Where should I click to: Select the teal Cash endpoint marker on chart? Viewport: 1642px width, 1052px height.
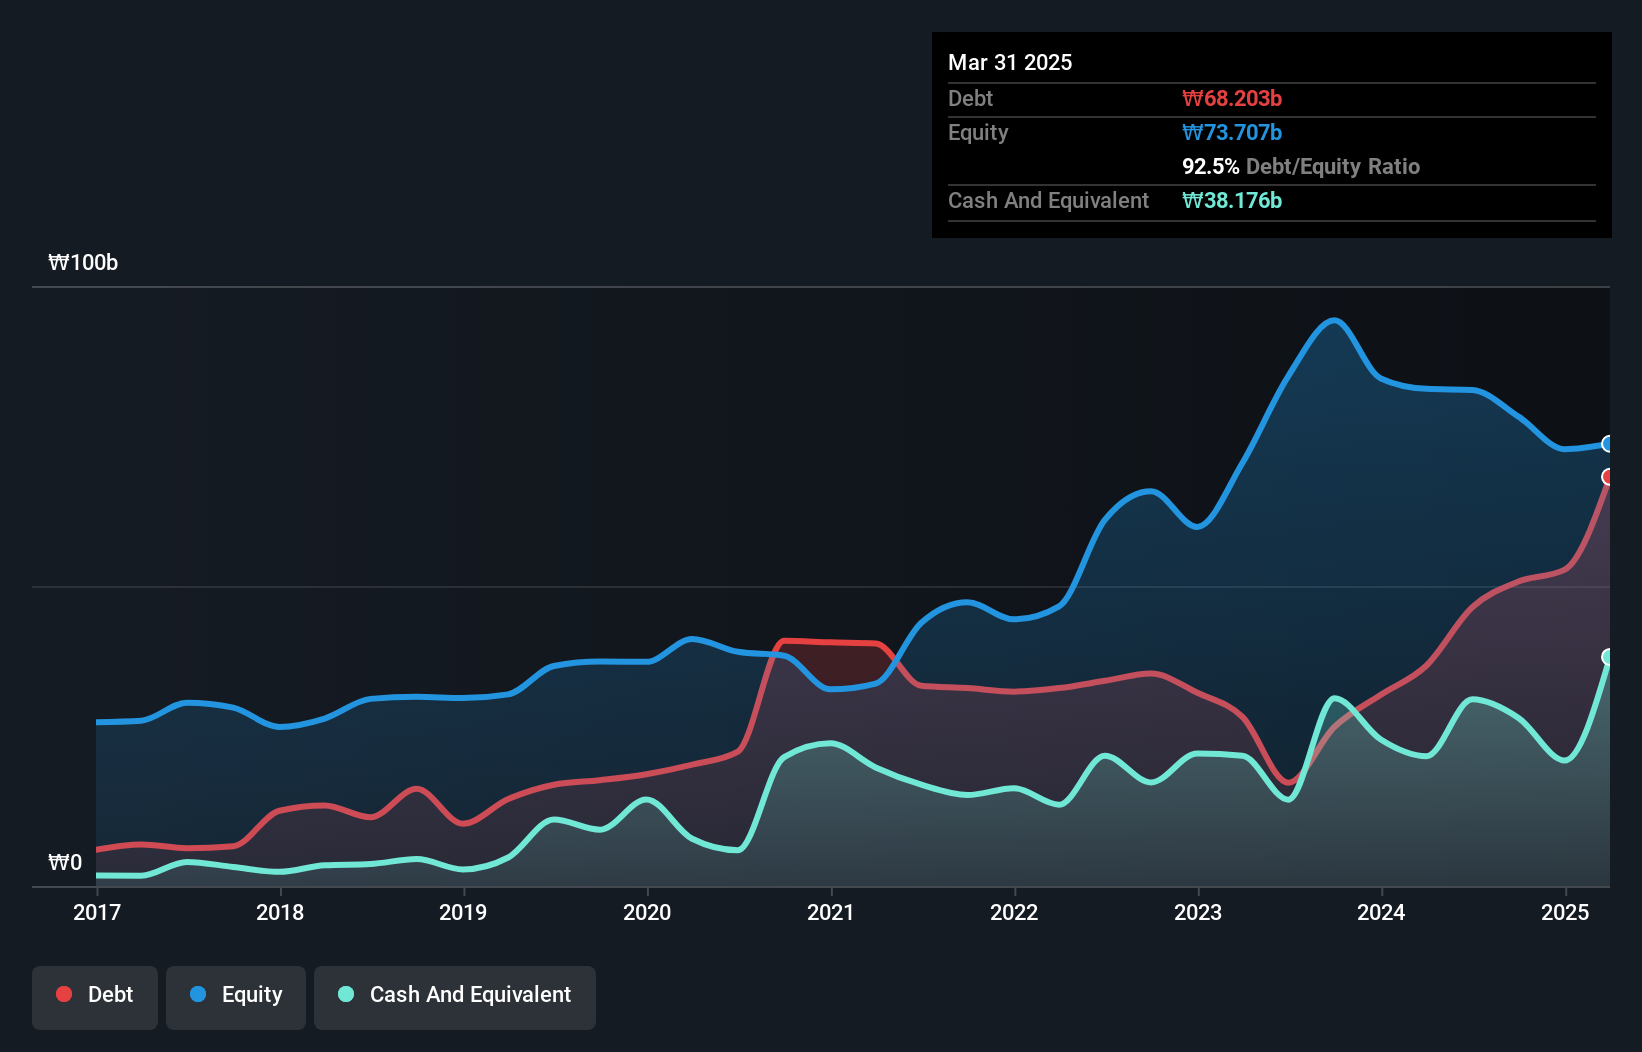pyautogui.click(x=1607, y=657)
